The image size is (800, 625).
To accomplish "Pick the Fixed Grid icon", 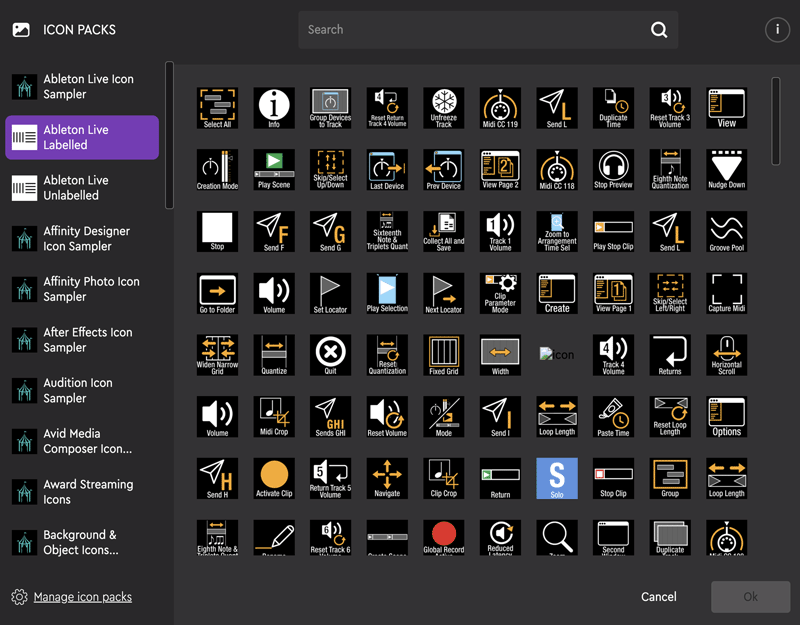I will click(x=443, y=355).
